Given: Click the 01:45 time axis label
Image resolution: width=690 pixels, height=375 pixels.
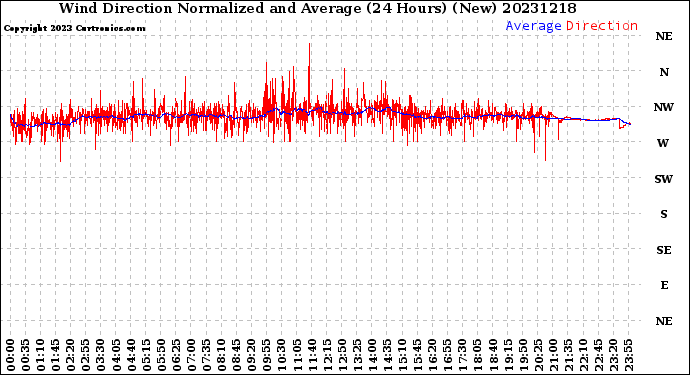Looking at the screenshot, I should click(56, 355).
